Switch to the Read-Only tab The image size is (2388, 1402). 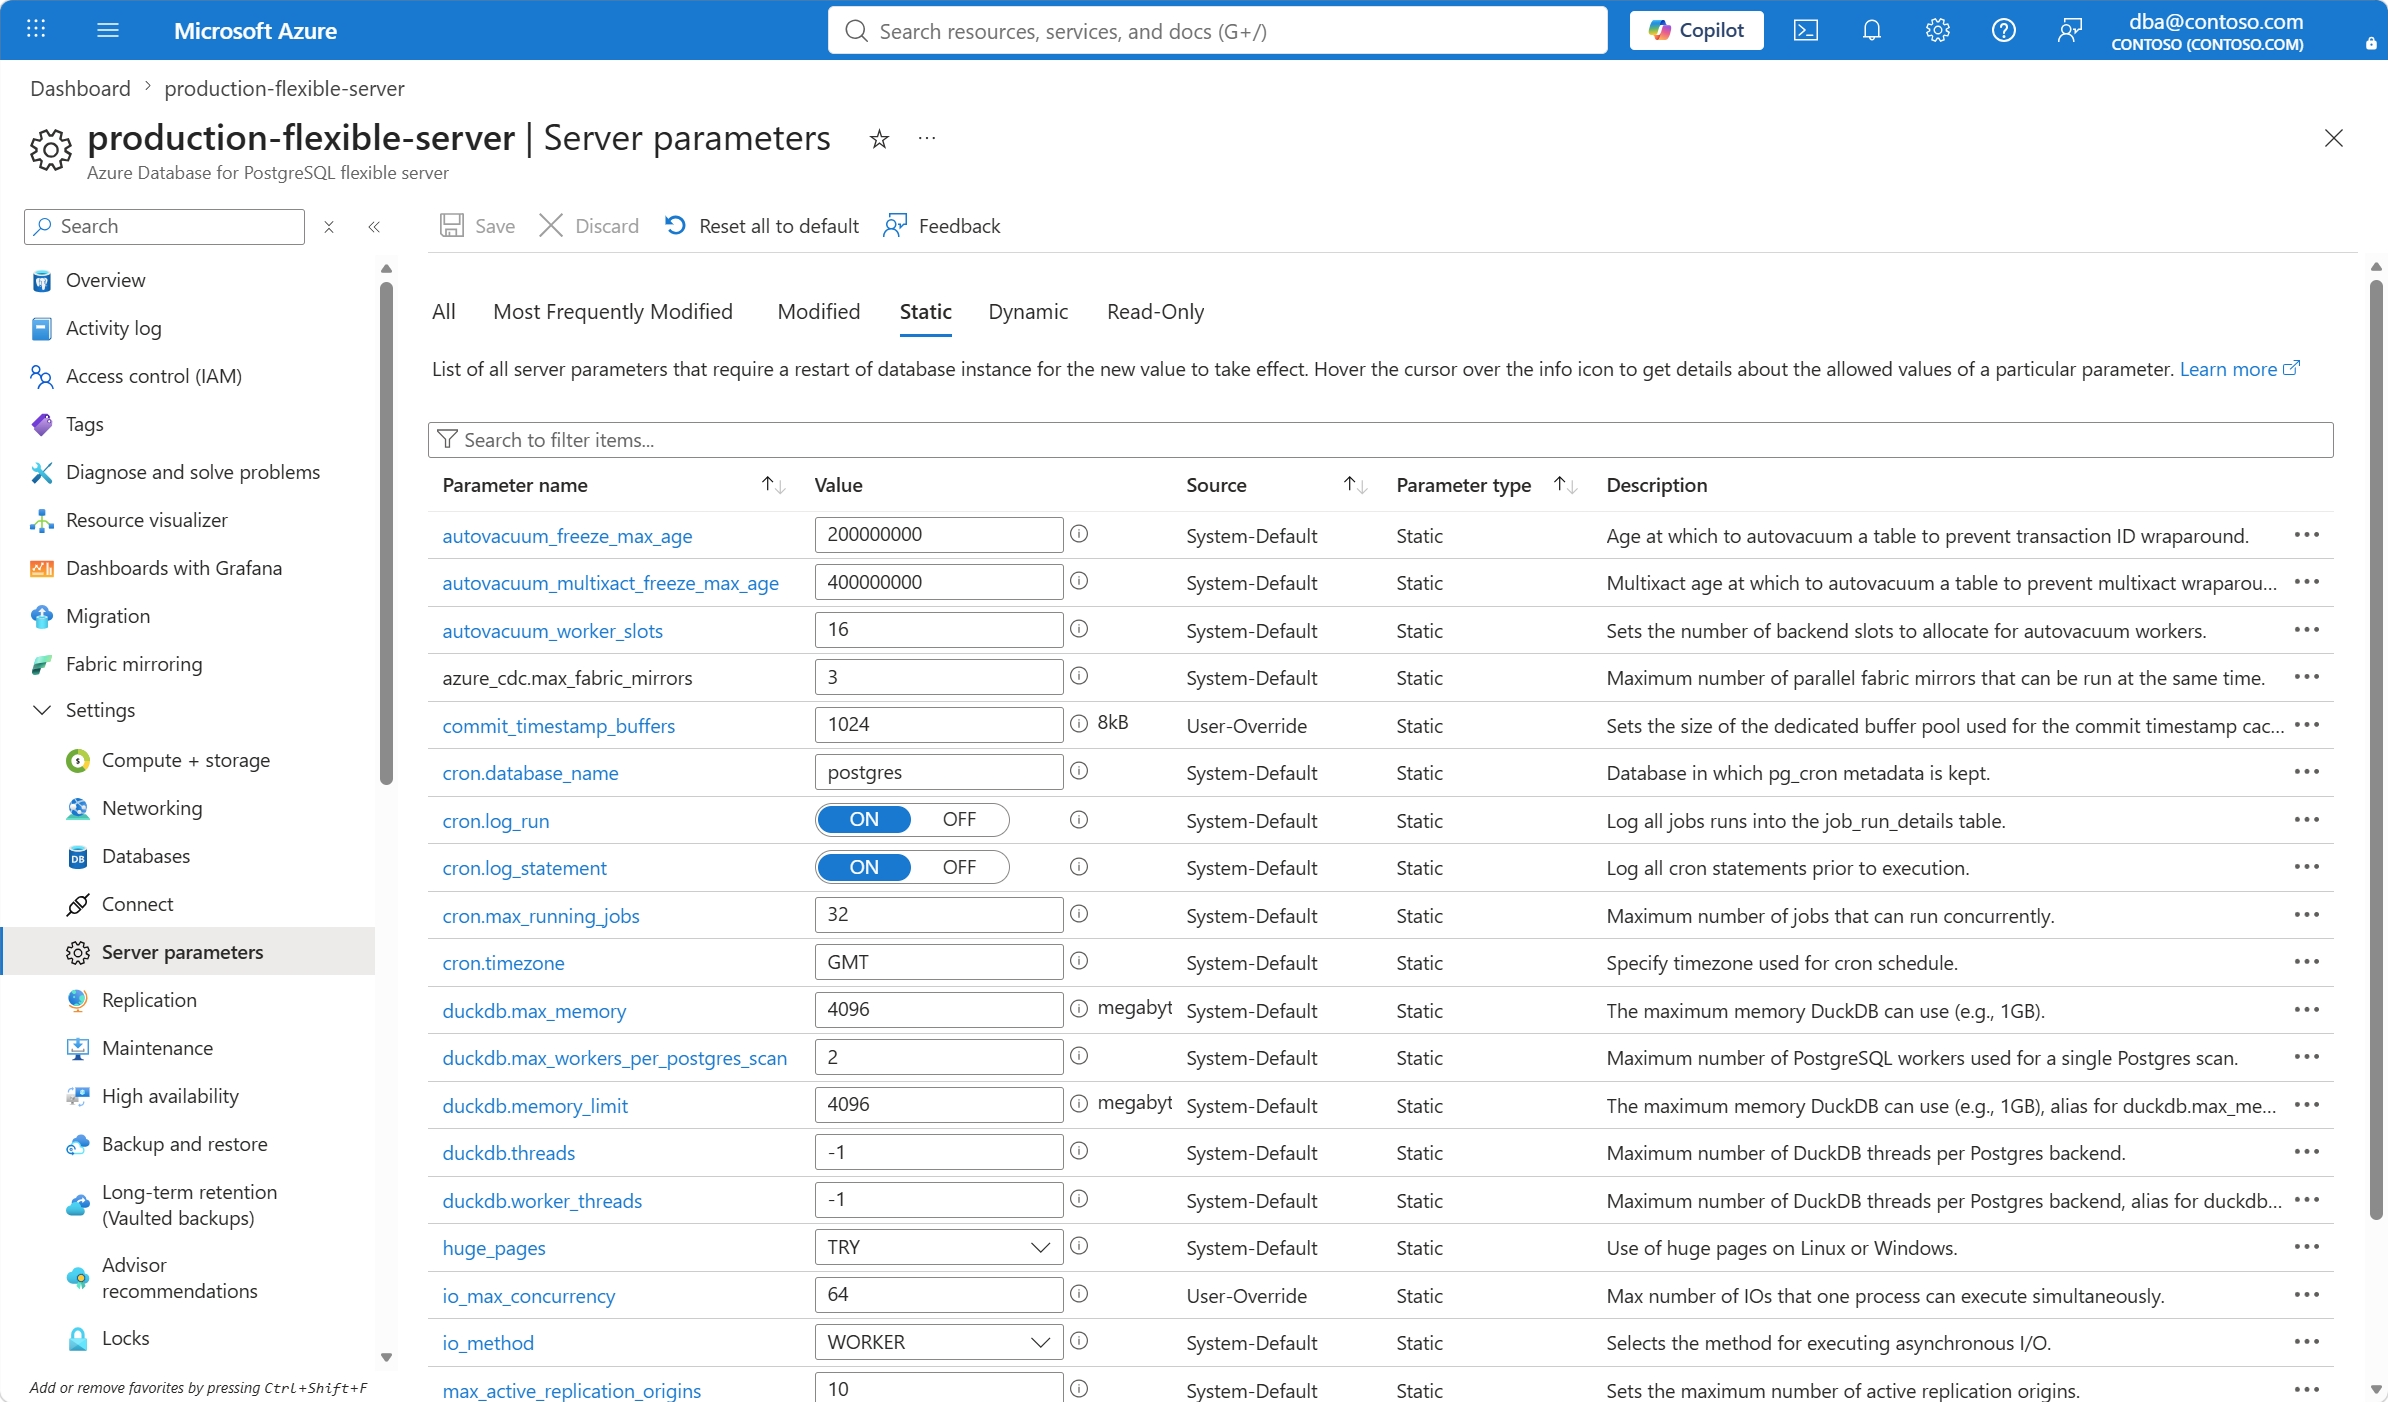[1155, 312]
